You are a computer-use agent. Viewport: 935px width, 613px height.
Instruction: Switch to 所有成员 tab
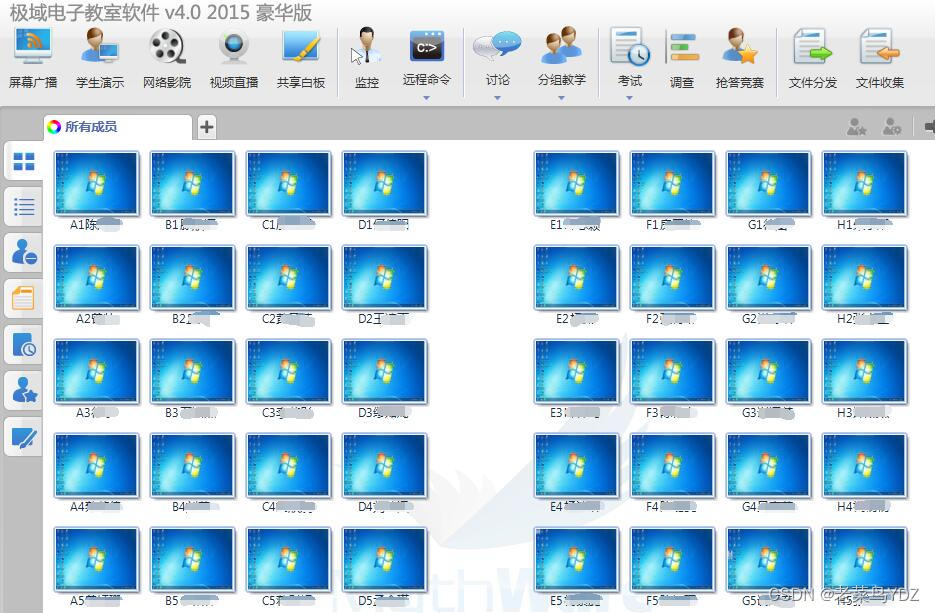117,126
